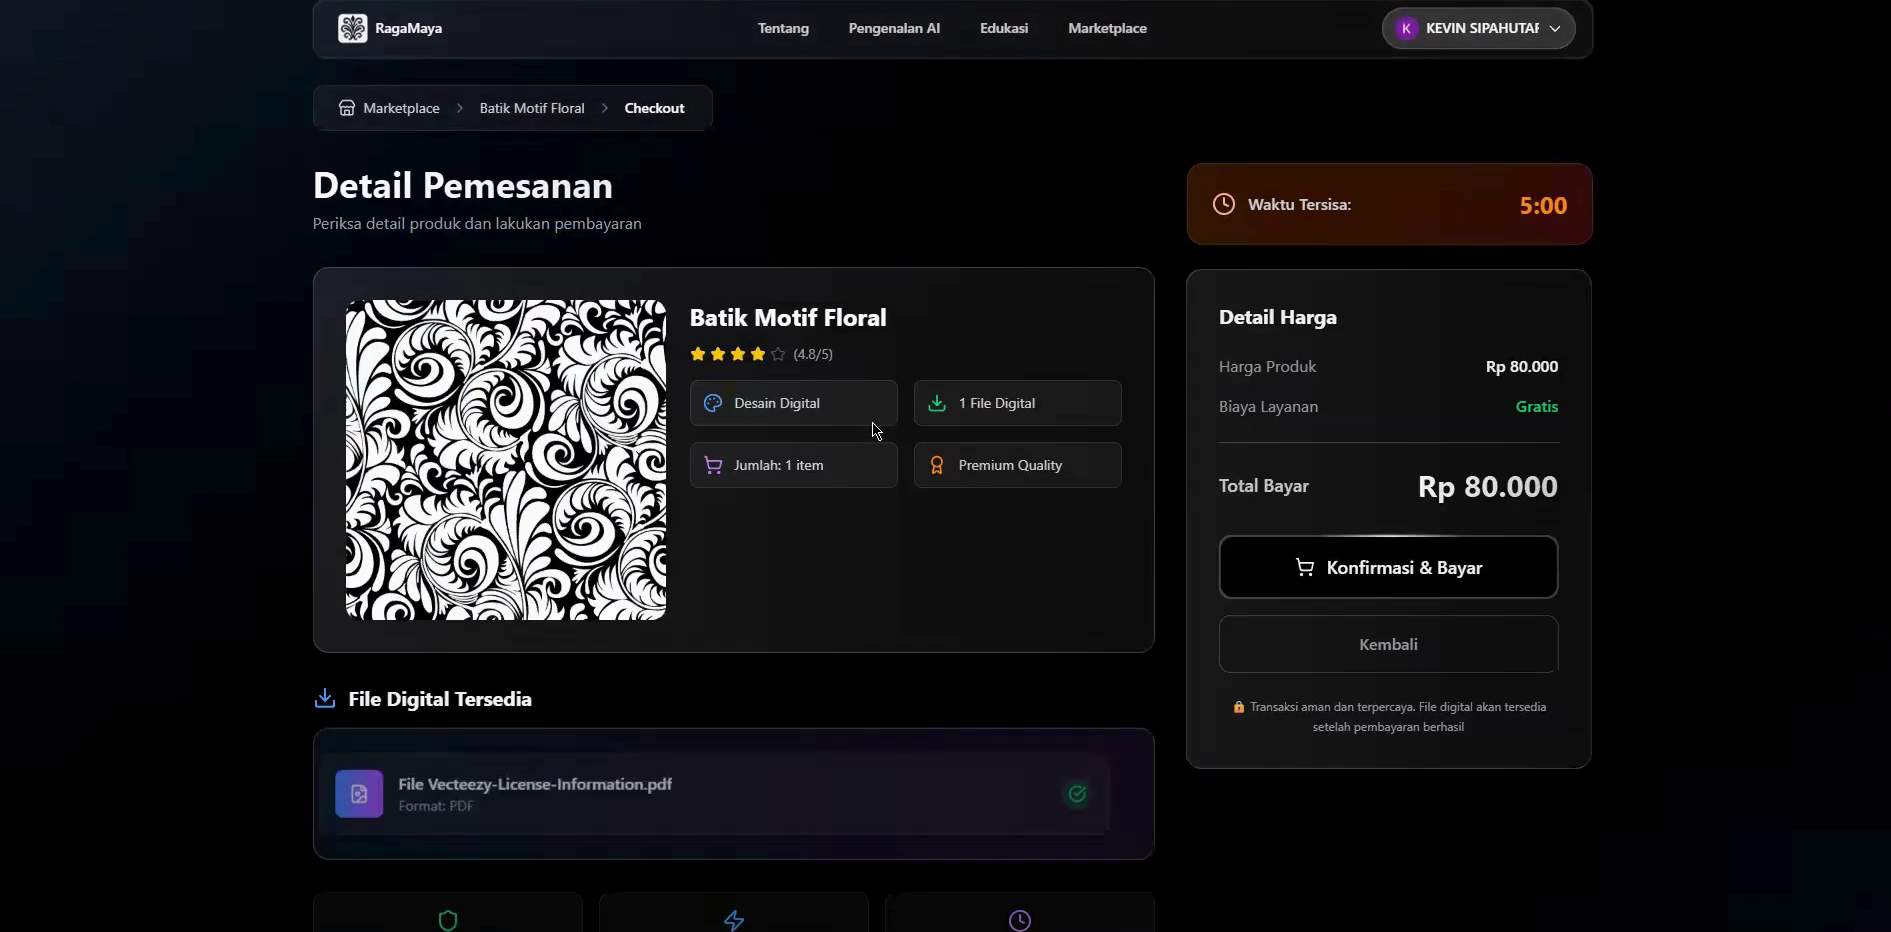Click the medal icon on Premium Quality badge
This screenshot has height=932, width=1891.
(x=936, y=464)
